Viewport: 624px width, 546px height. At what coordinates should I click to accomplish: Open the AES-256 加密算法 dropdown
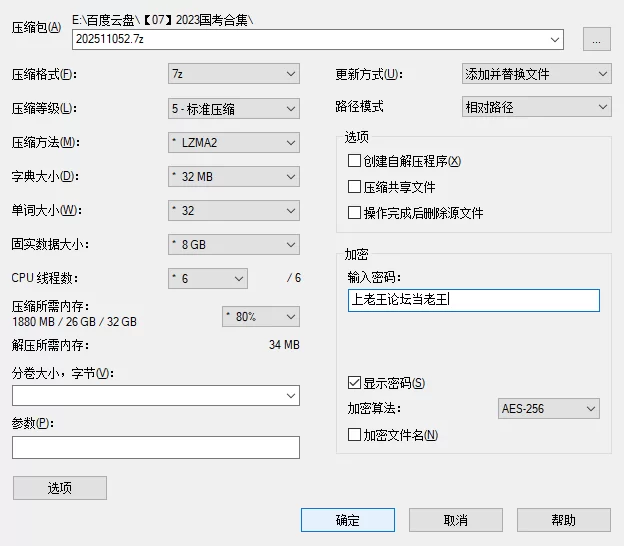[x=548, y=409]
